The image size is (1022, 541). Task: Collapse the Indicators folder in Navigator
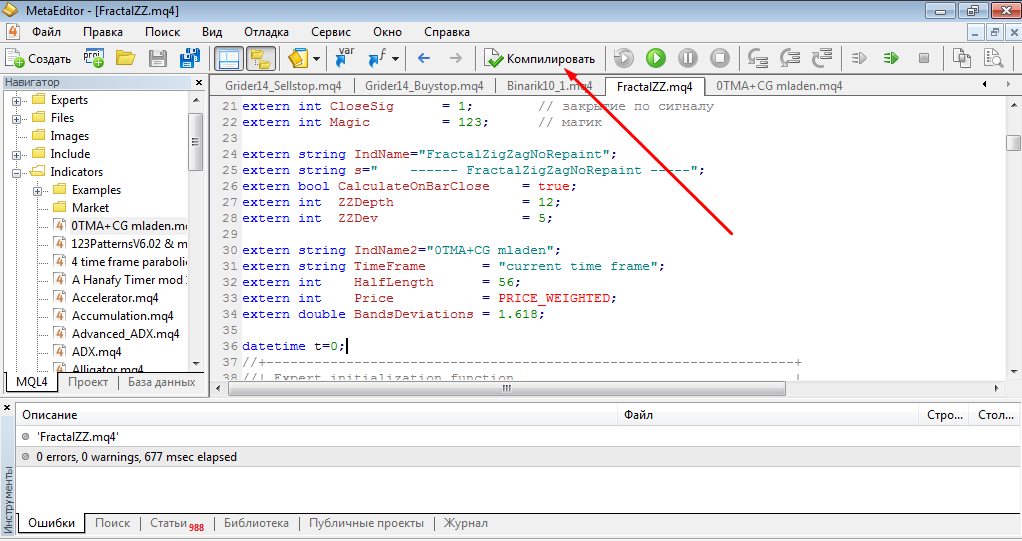(17, 172)
